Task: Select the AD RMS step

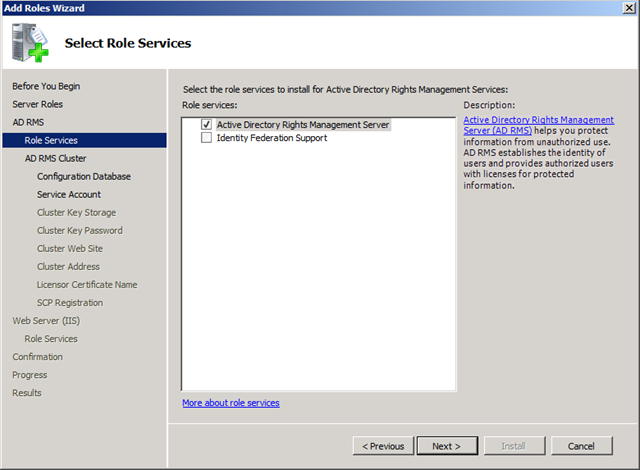Action: click(28, 122)
